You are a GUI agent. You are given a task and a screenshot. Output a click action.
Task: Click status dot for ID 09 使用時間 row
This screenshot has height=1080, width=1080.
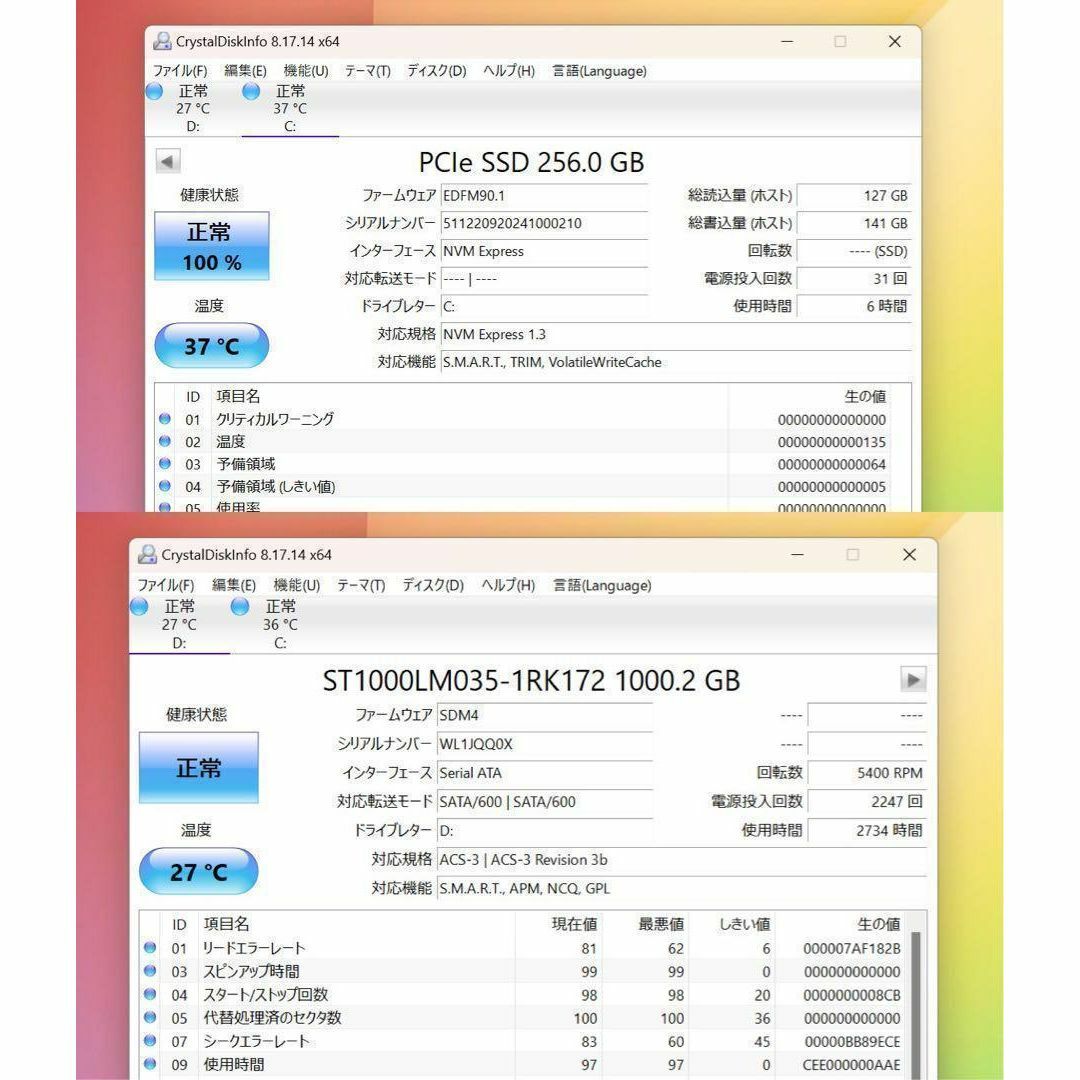pyautogui.click(x=150, y=1063)
